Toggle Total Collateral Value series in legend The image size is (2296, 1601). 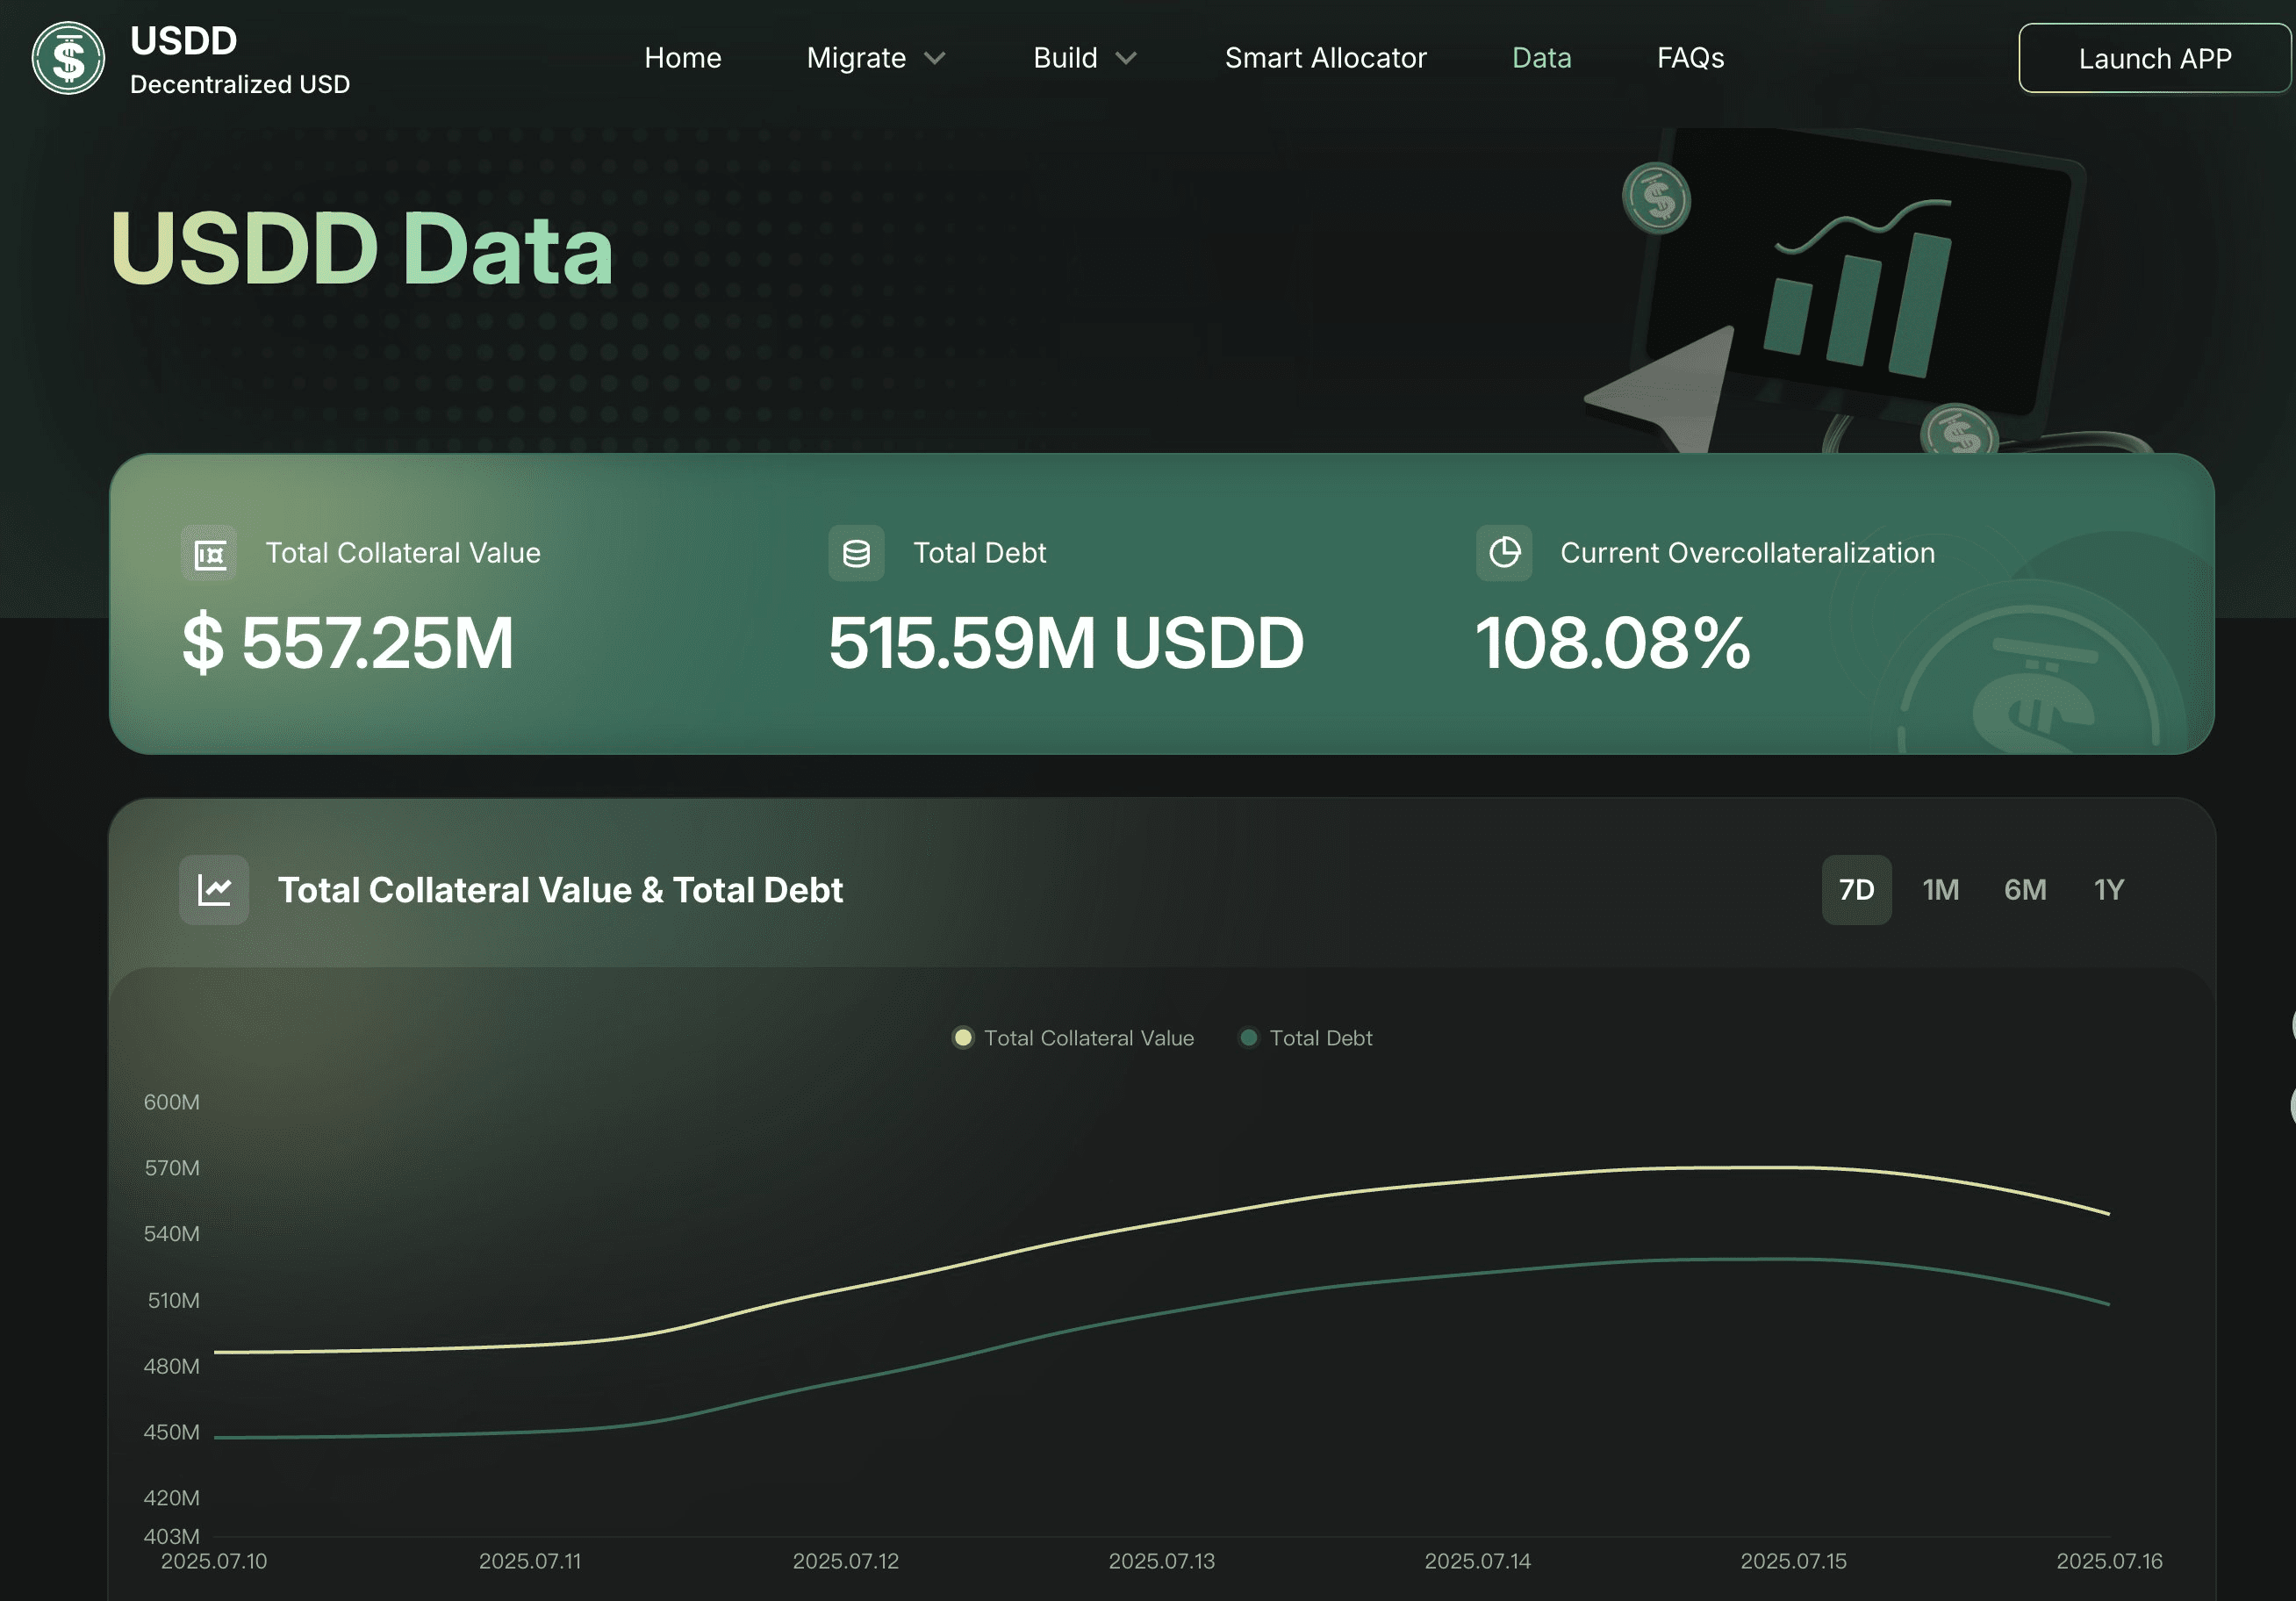coord(1073,1038)
